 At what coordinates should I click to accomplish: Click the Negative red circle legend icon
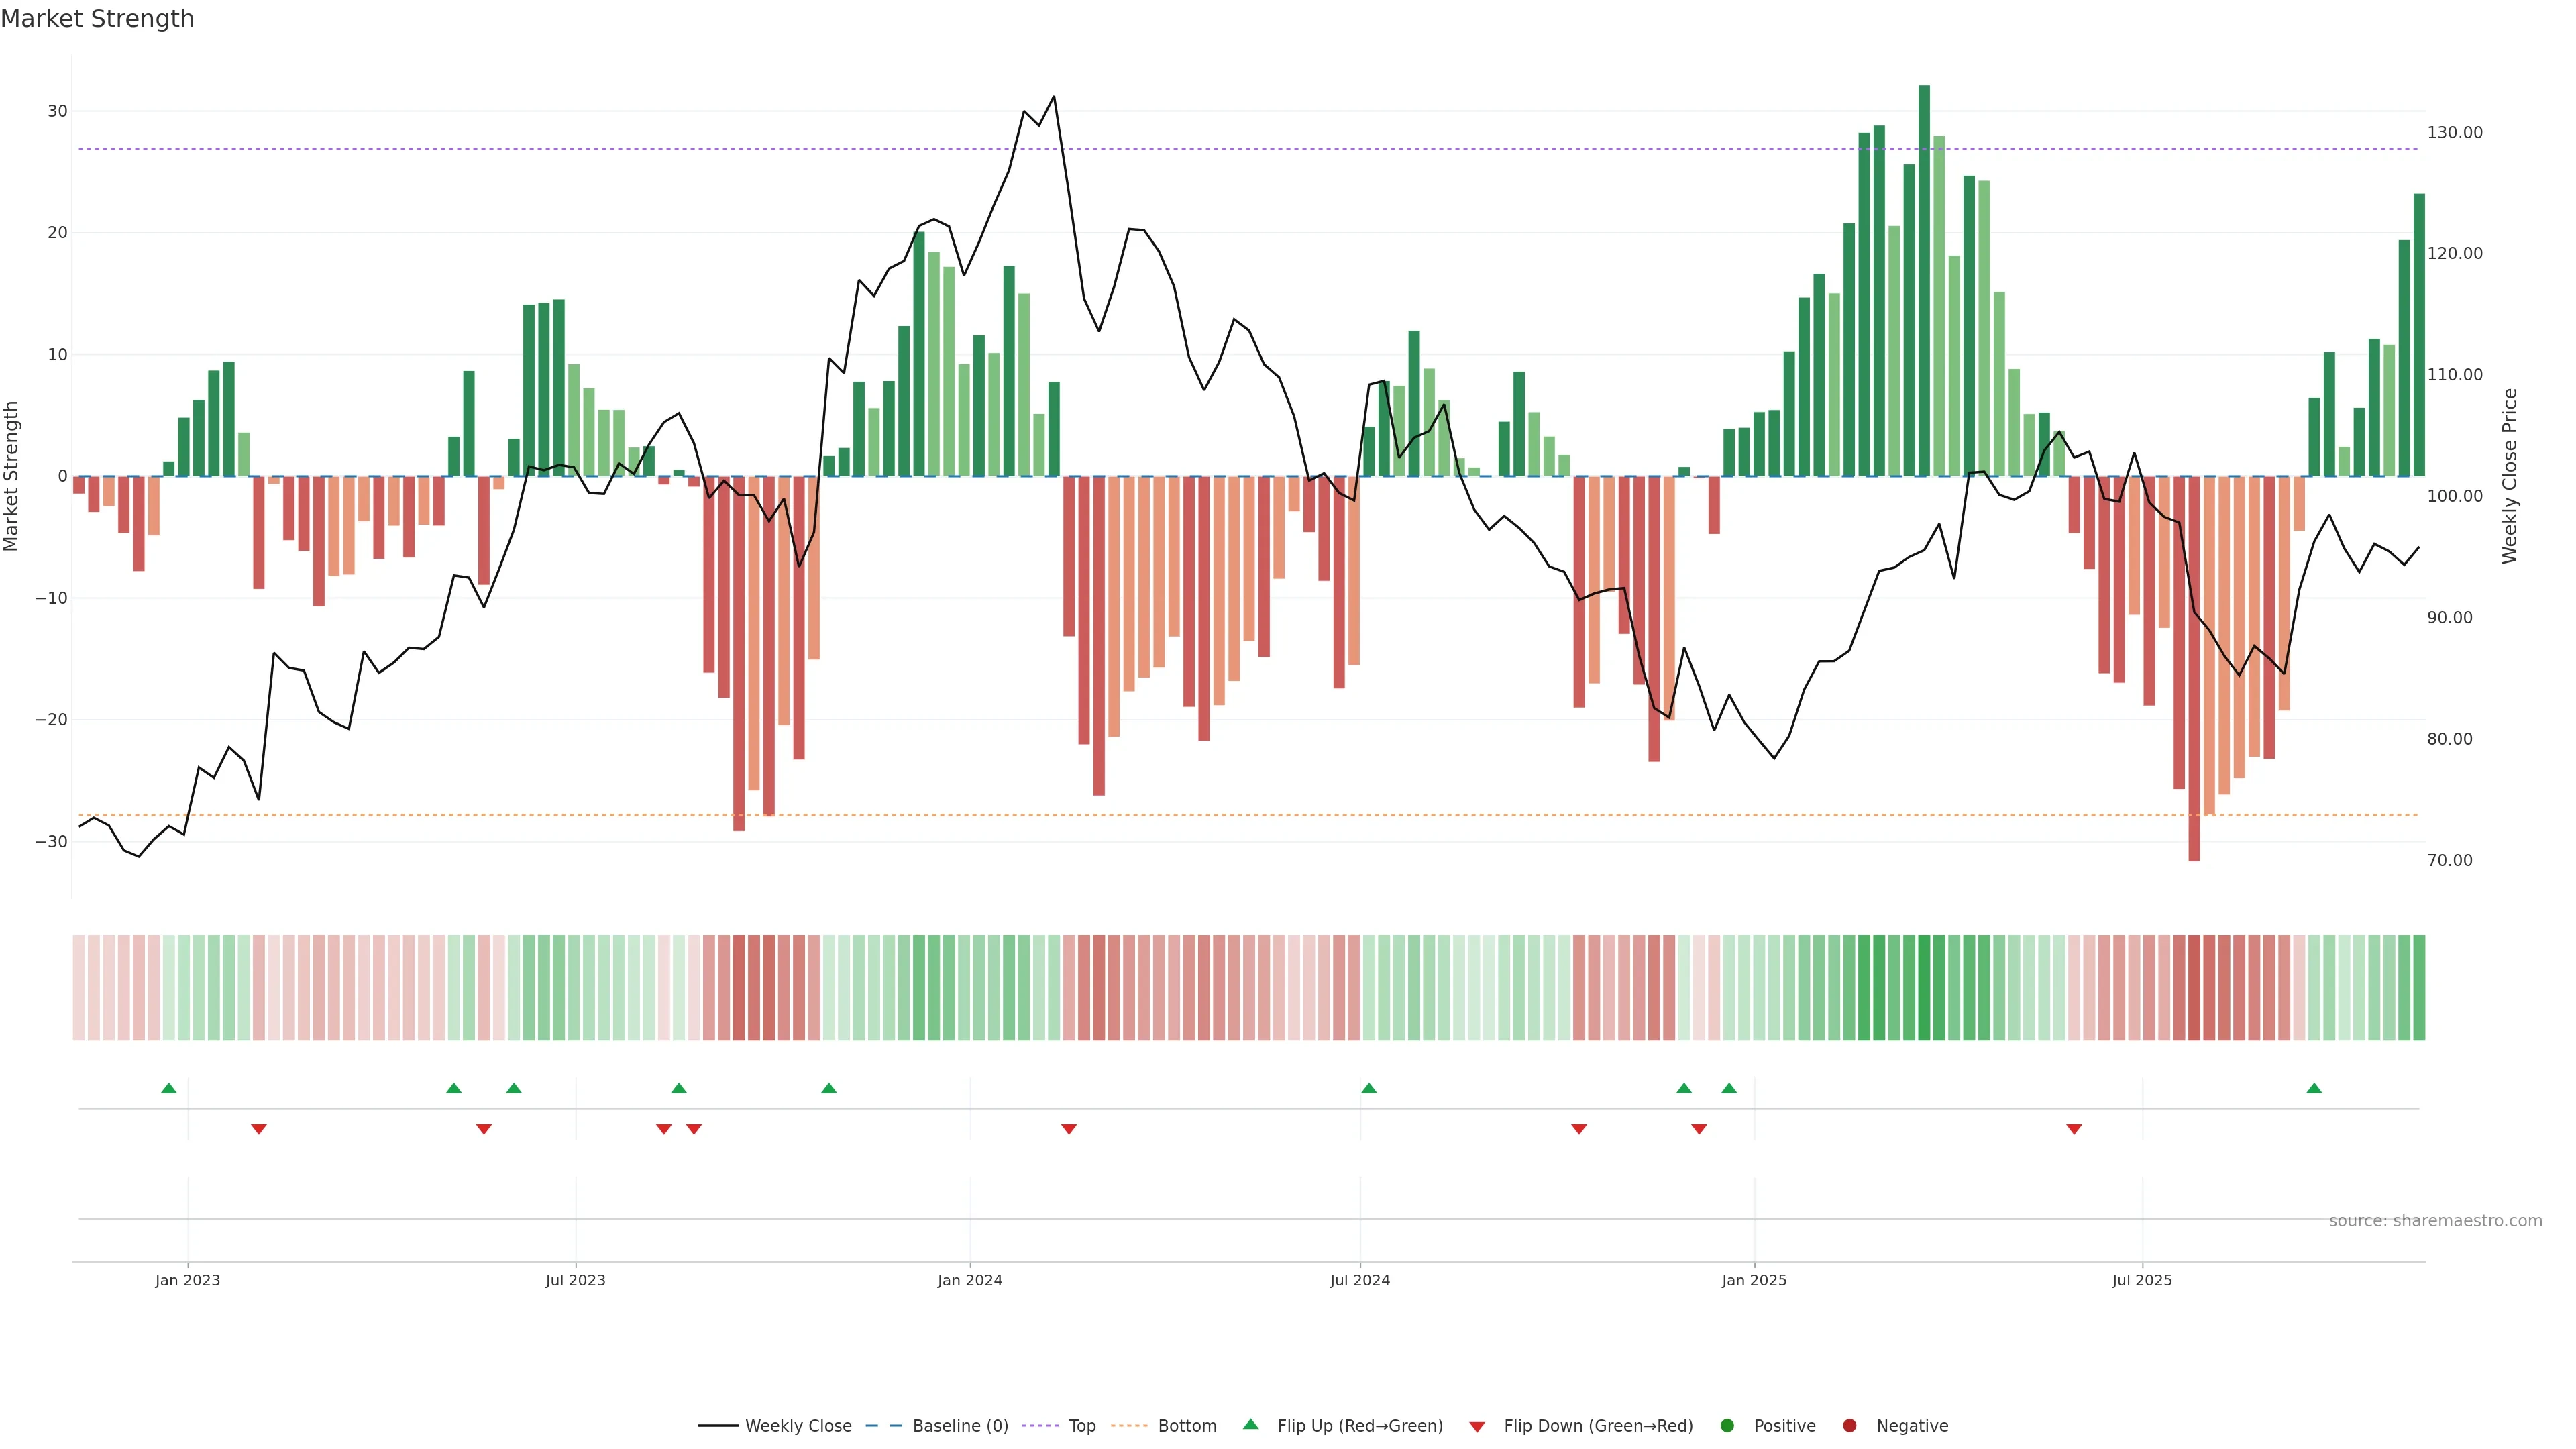(1849, 1426)
